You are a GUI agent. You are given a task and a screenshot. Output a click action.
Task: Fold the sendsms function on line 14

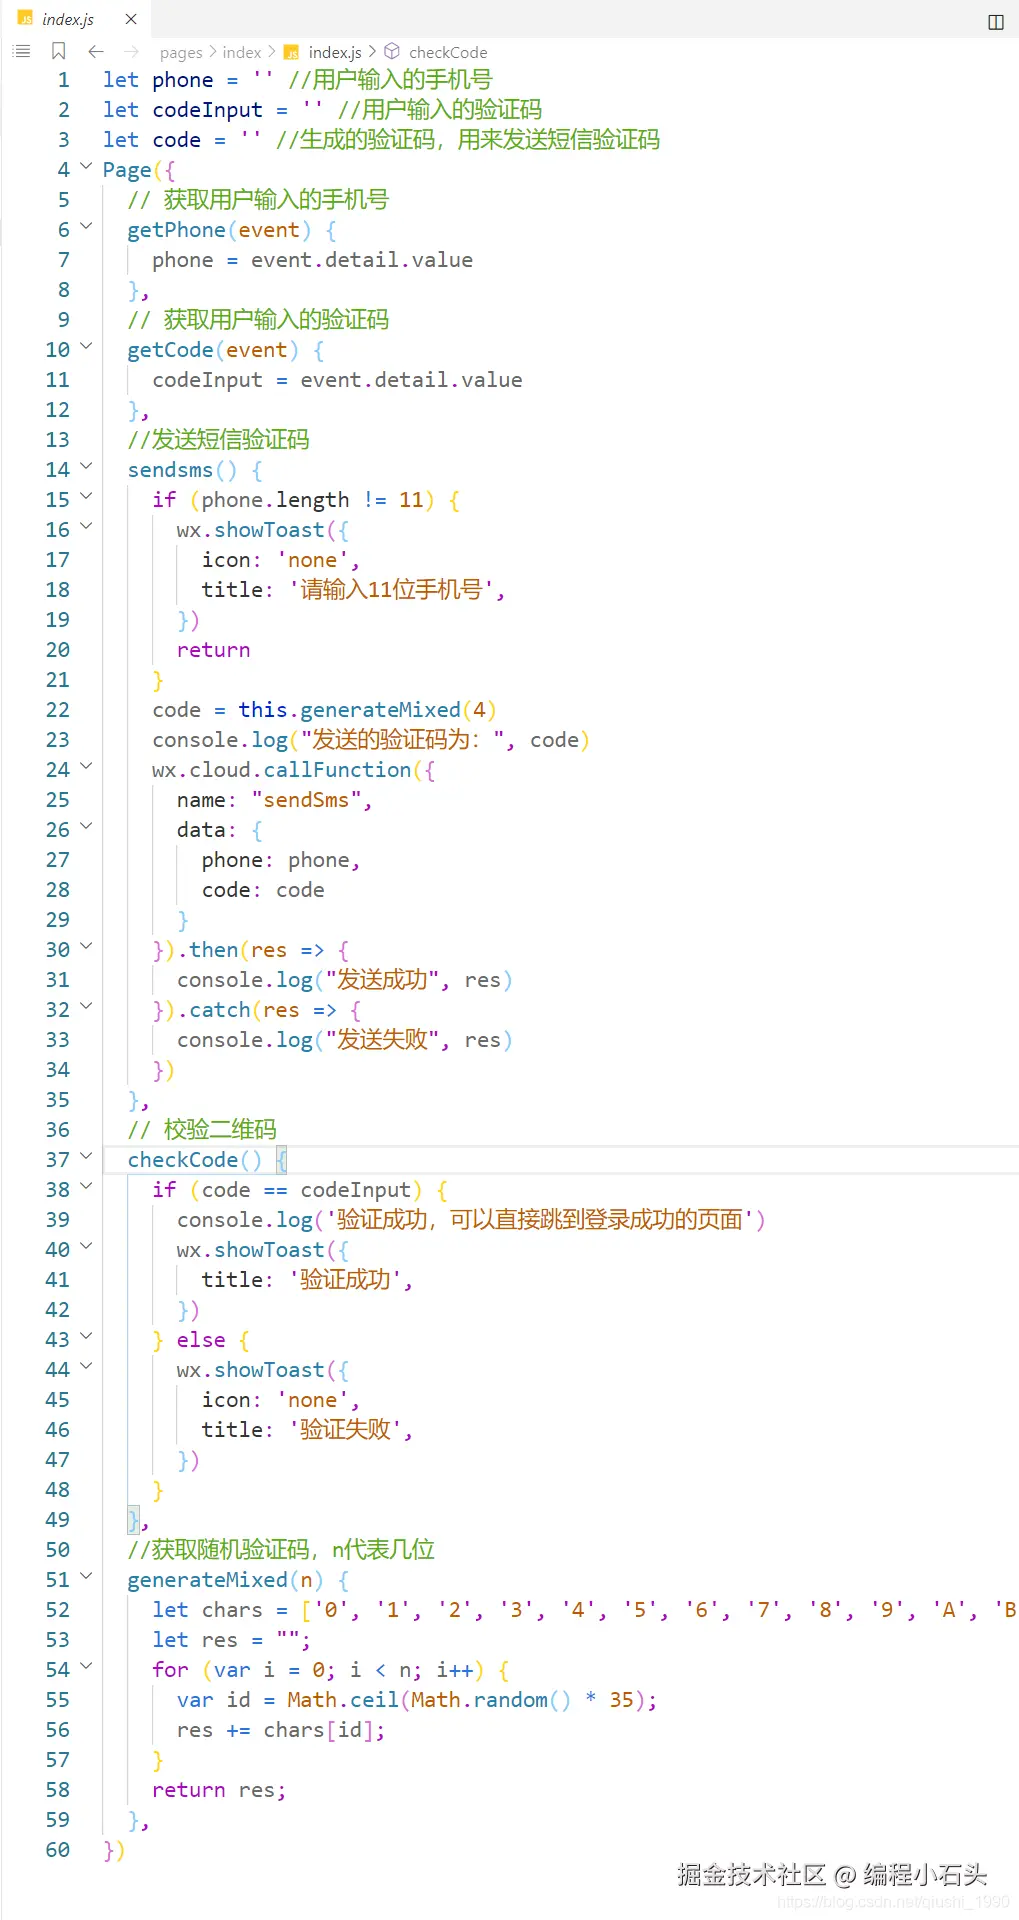[x=86, y=467]
